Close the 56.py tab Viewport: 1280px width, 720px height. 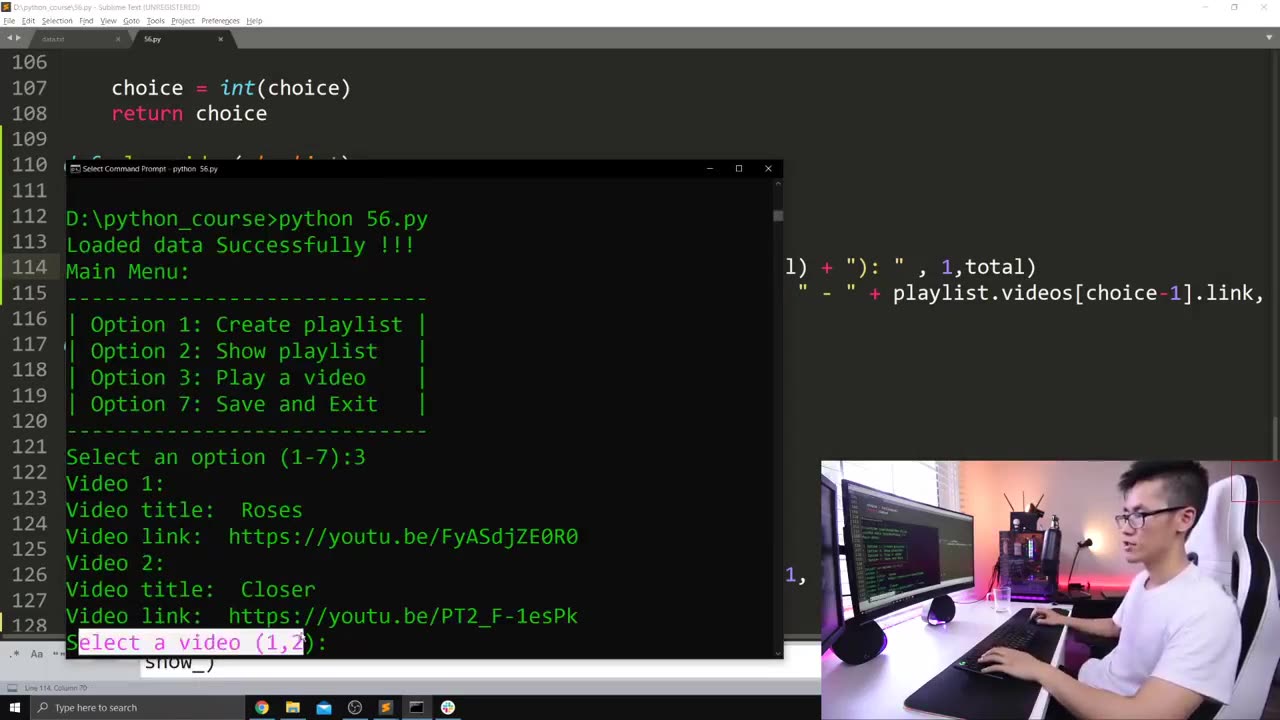point(221,39)
